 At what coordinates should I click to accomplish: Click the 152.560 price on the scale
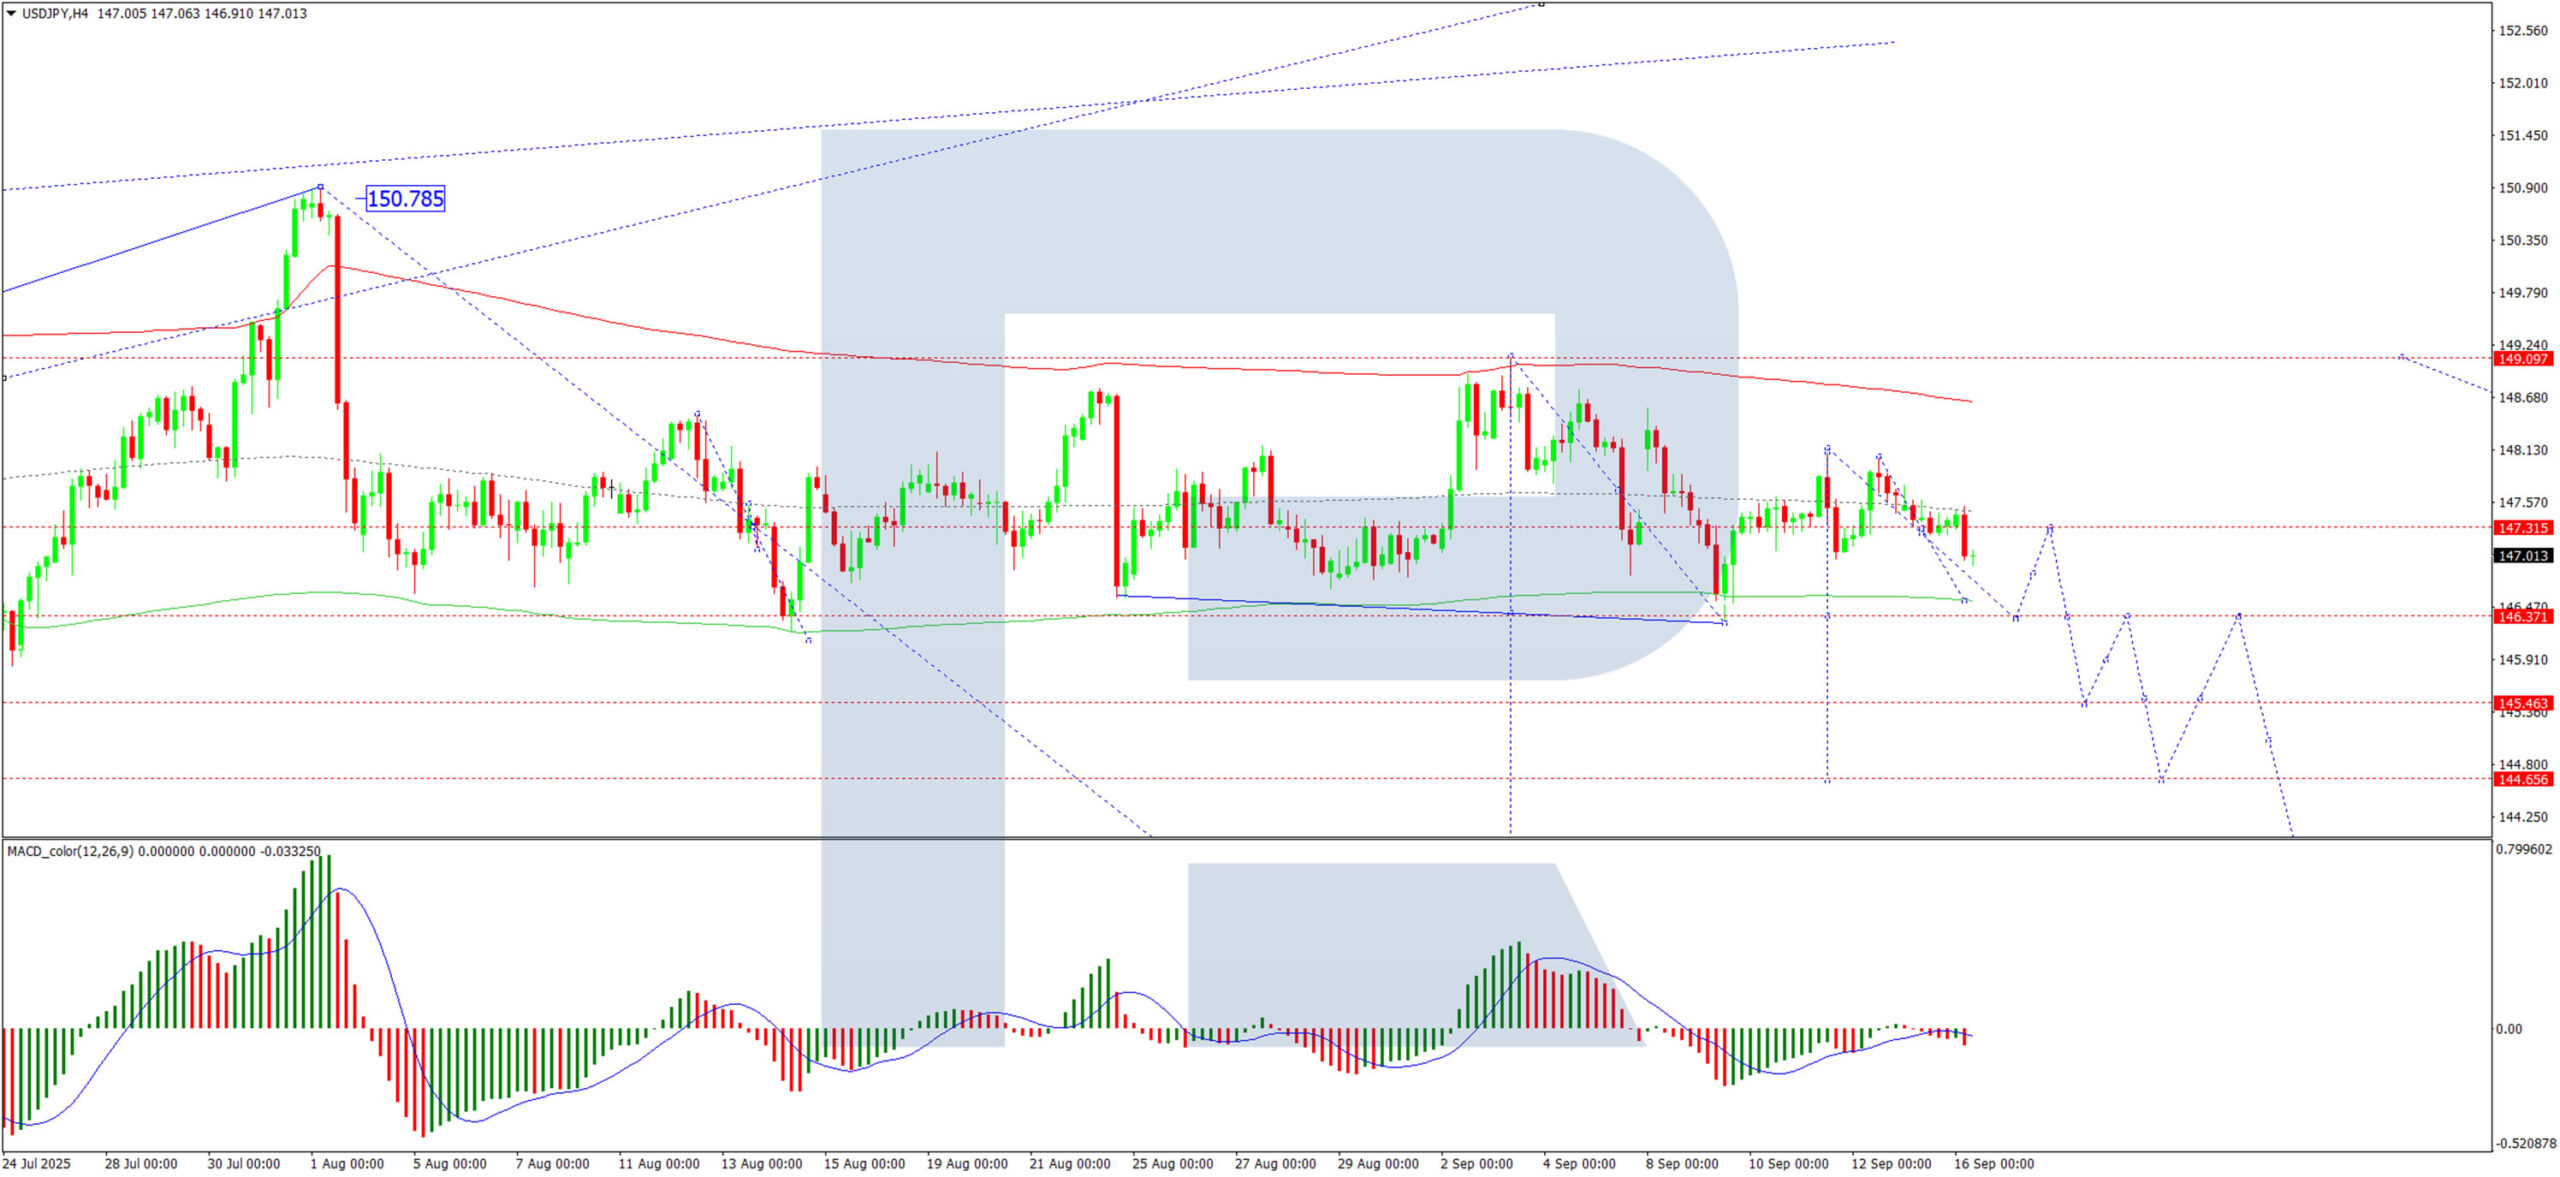2523,31
